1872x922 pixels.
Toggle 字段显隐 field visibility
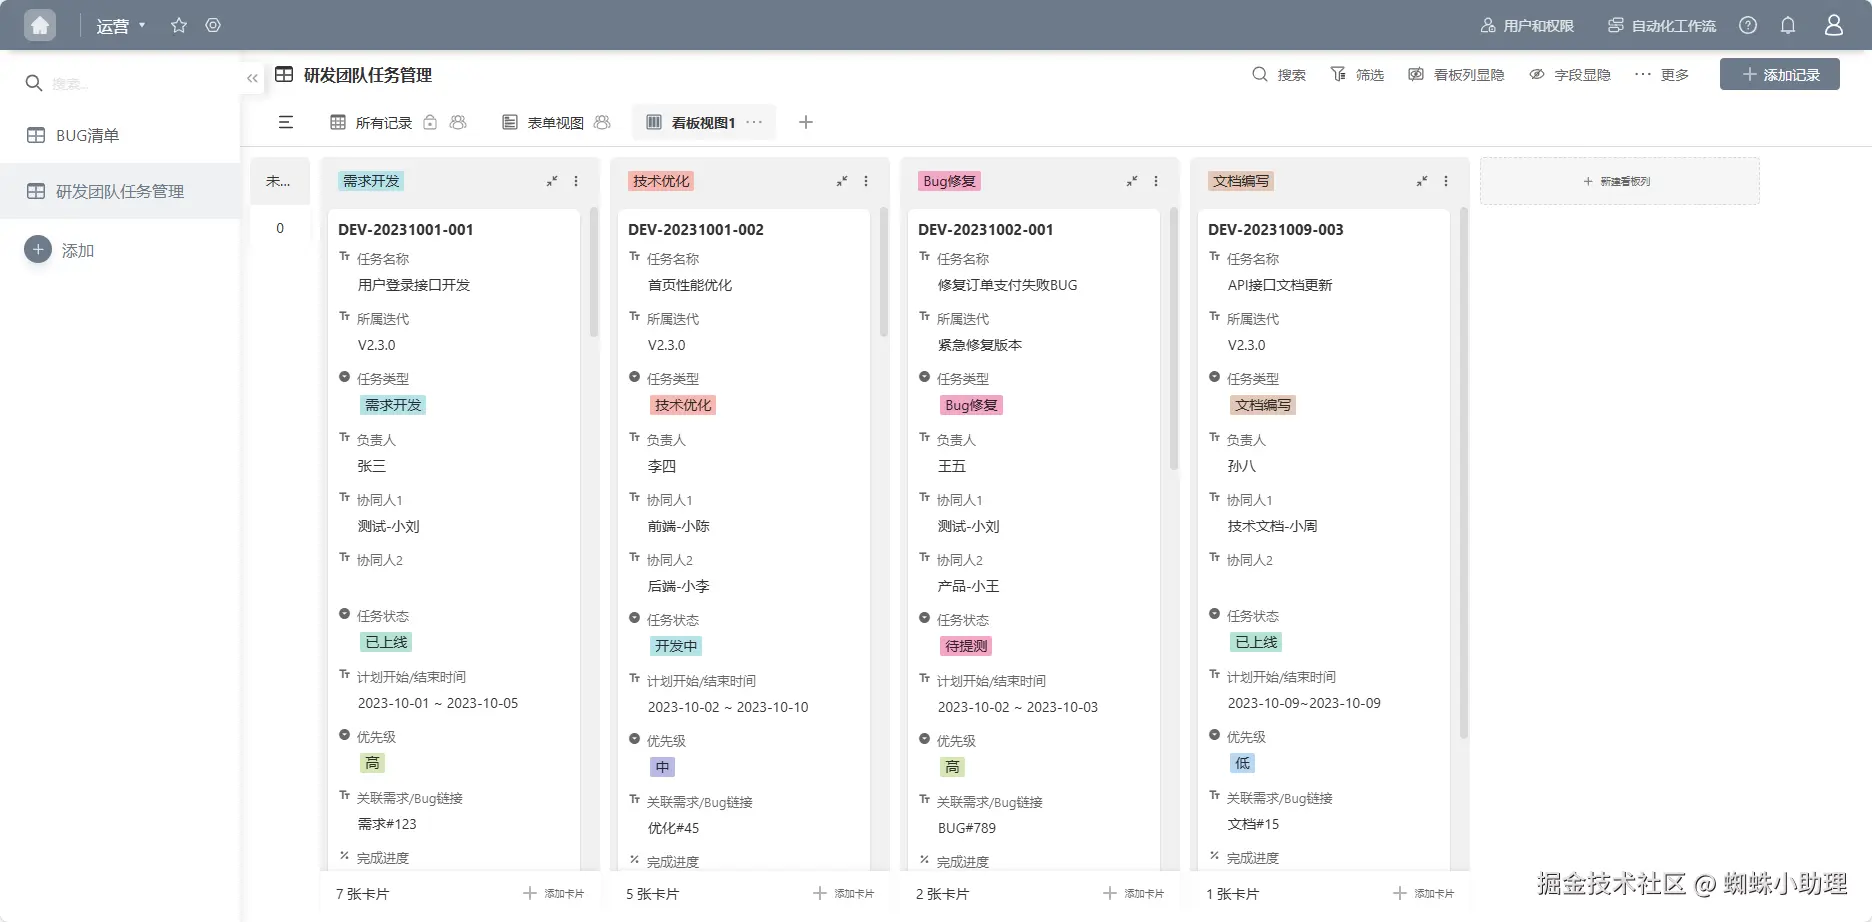pyautogui.click(x=1570, y=75)
